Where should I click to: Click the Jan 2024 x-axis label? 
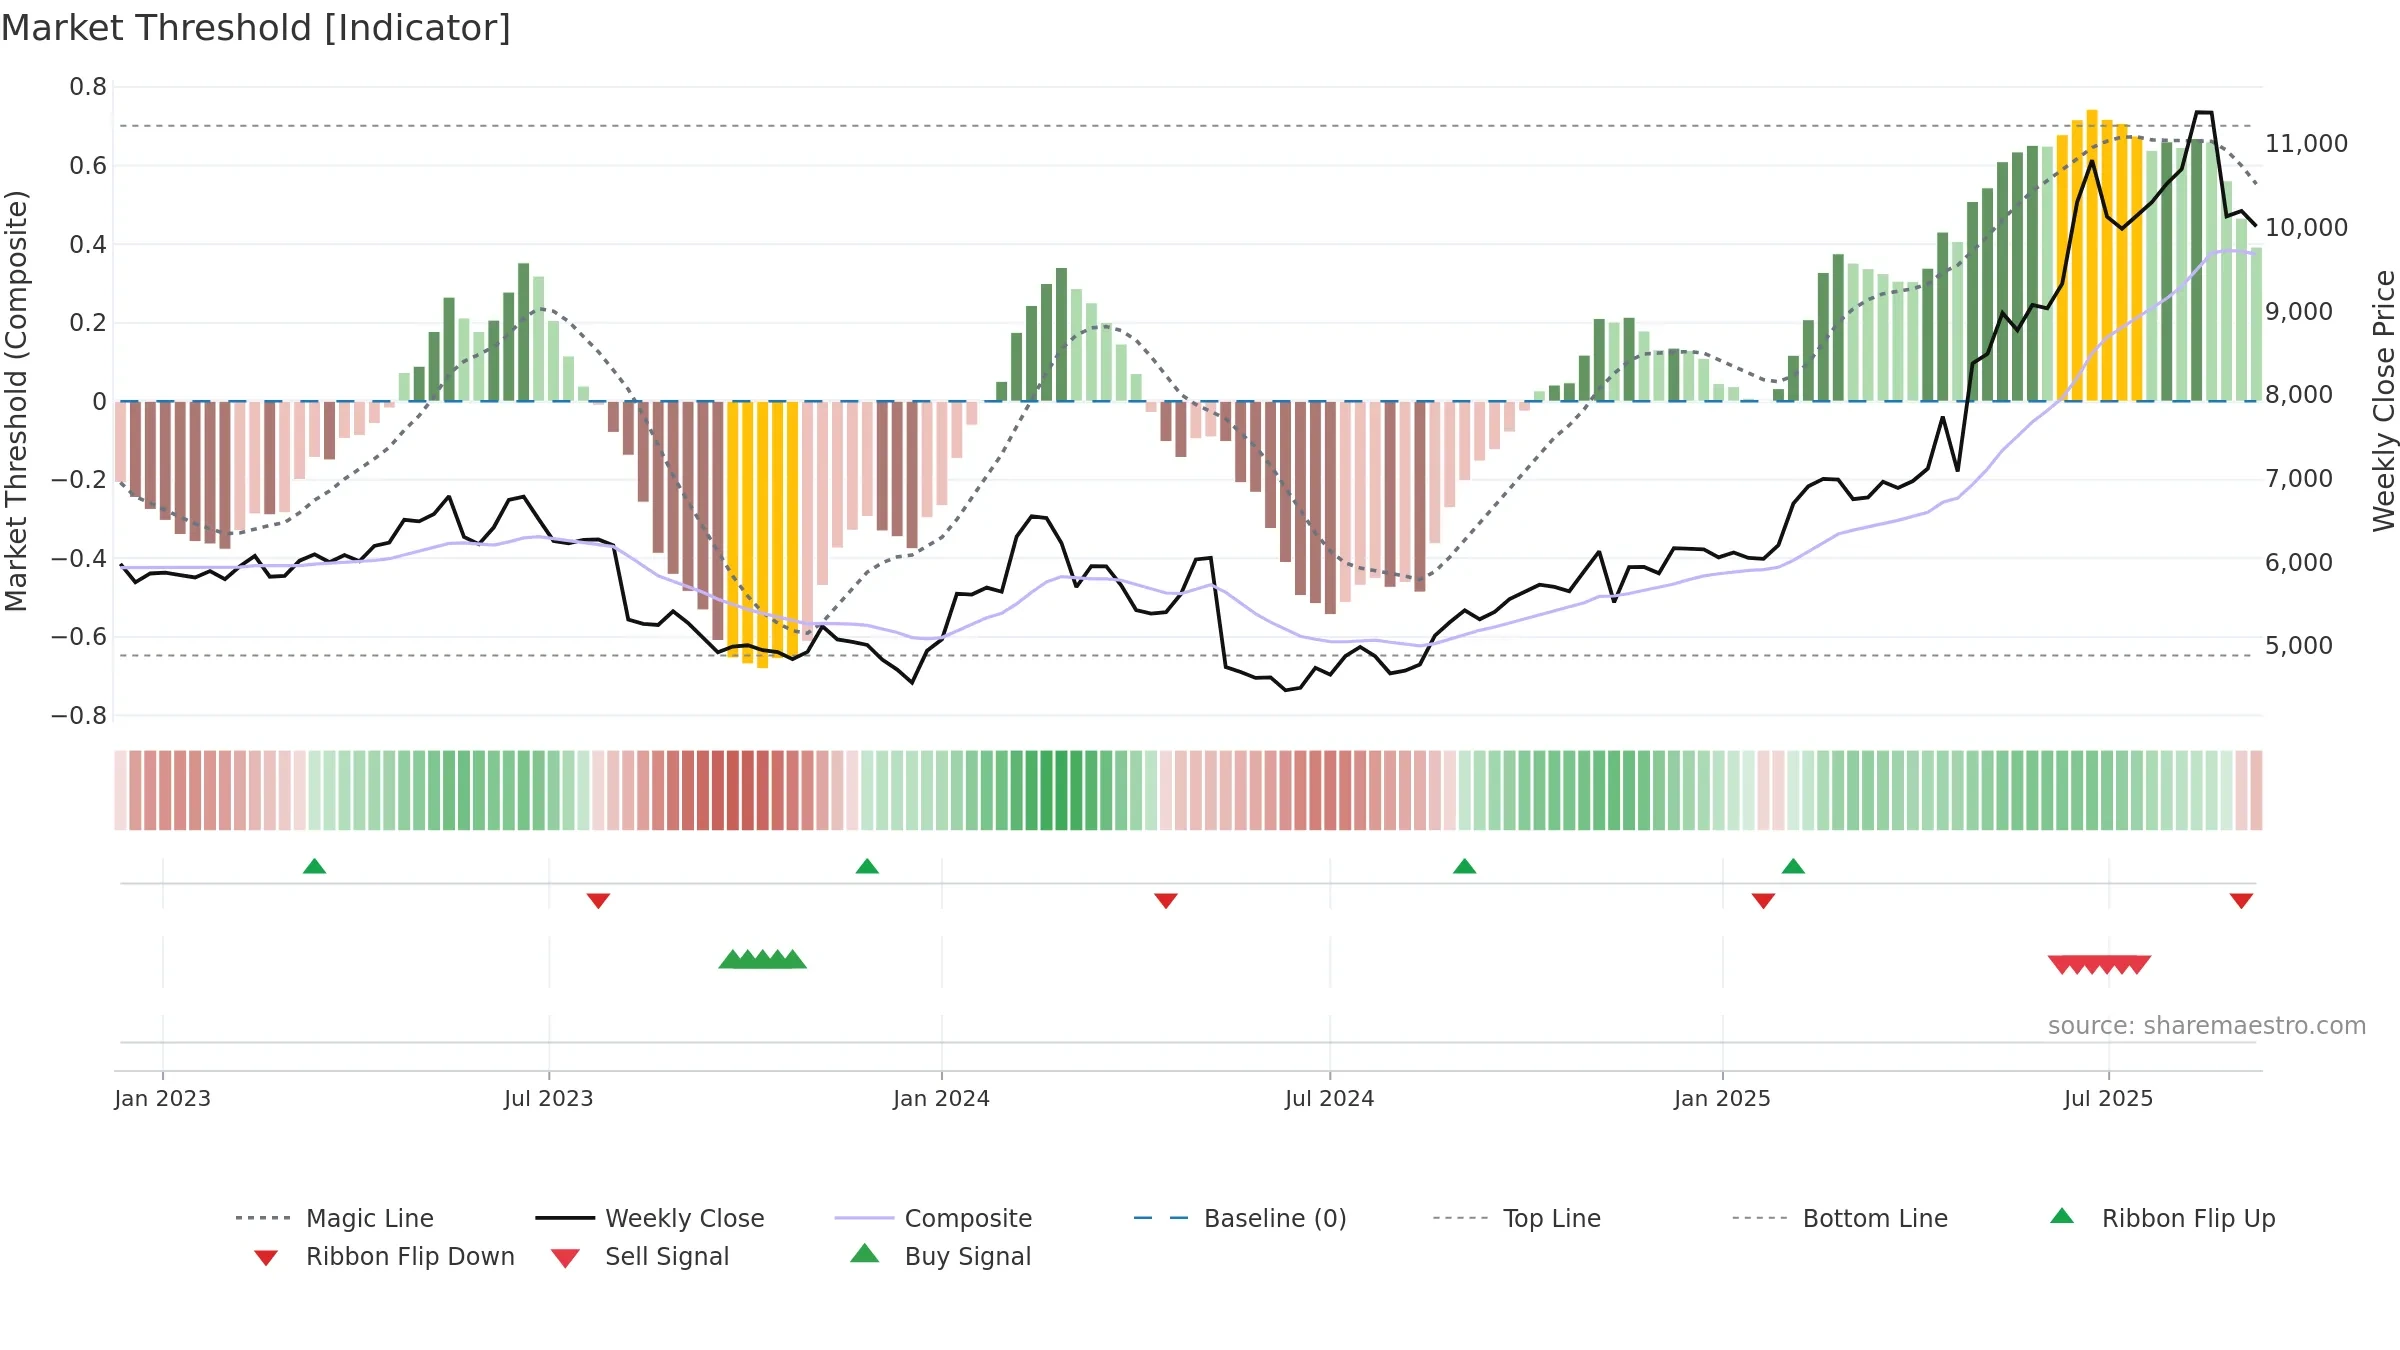(x=941, y=1098)
